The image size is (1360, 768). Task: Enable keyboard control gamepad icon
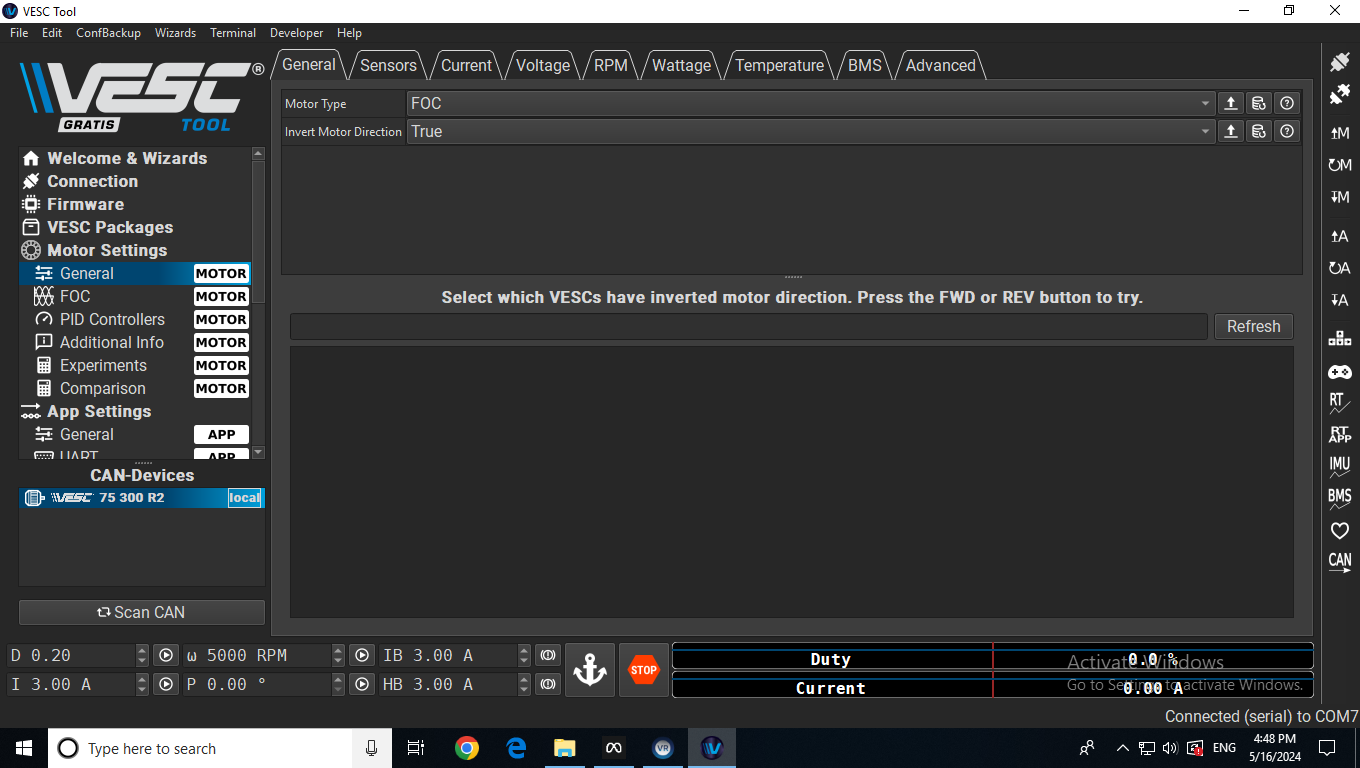1339,372
